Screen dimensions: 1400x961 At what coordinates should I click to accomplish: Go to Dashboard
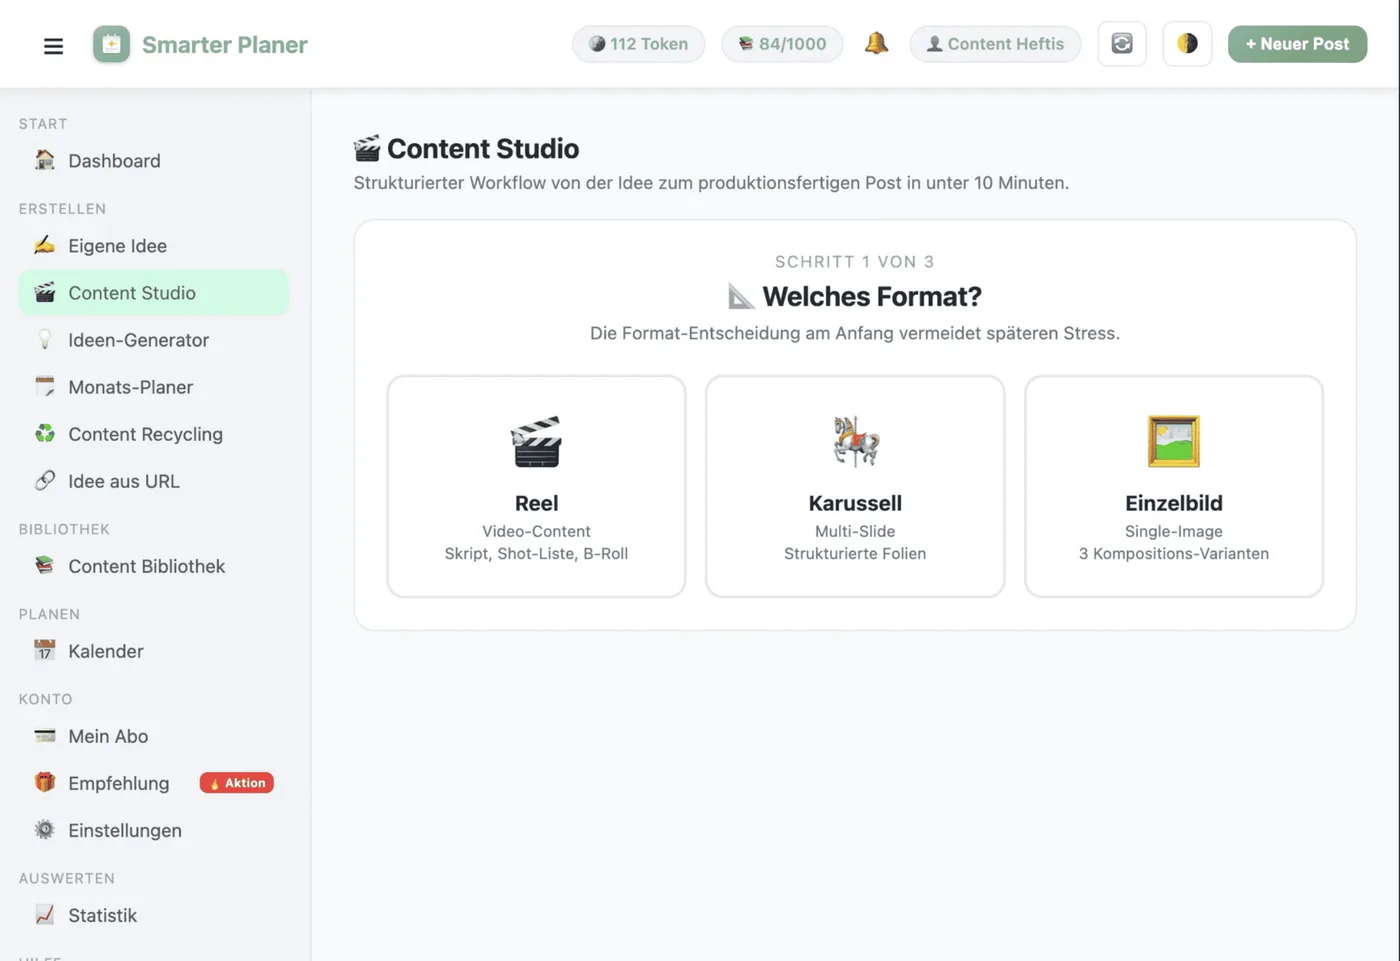tap(154, 161)
